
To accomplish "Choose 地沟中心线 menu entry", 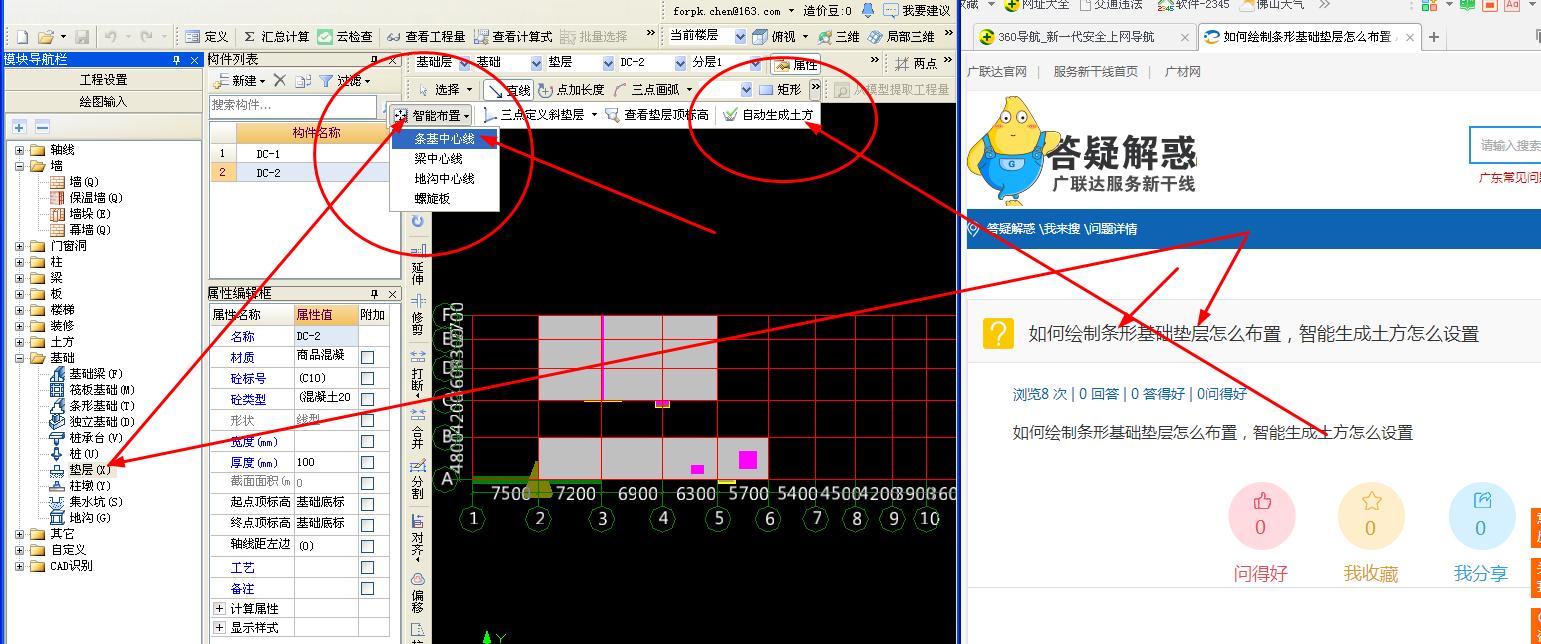I will click(x=444, y=179).
